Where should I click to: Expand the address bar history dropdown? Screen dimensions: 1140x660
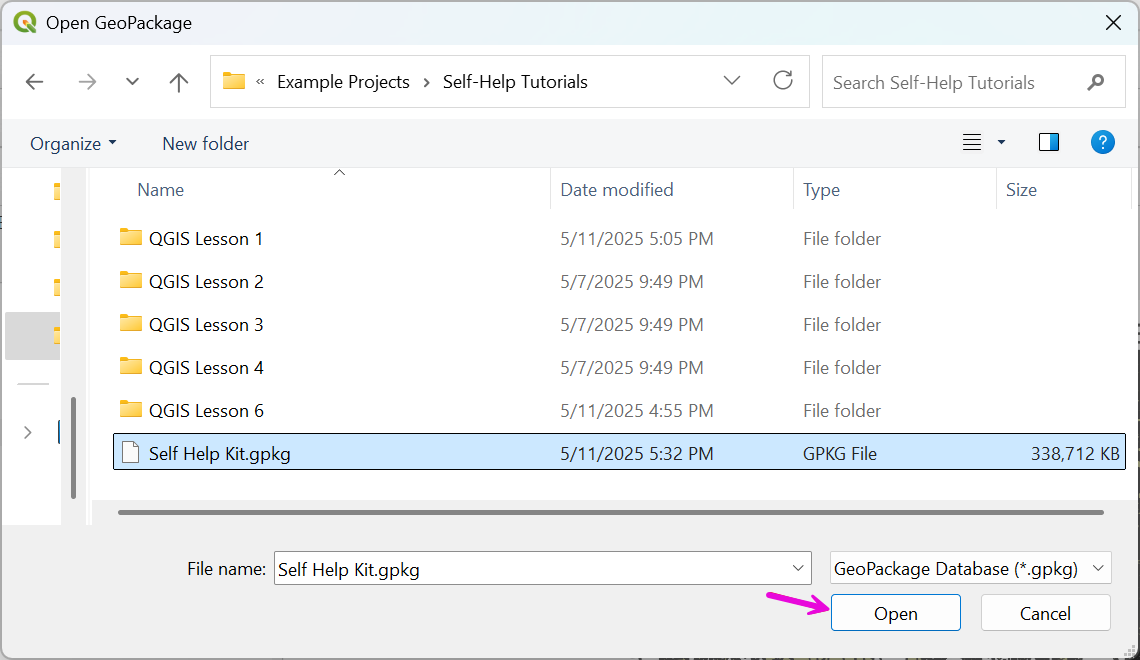click(x=732, y=81)
